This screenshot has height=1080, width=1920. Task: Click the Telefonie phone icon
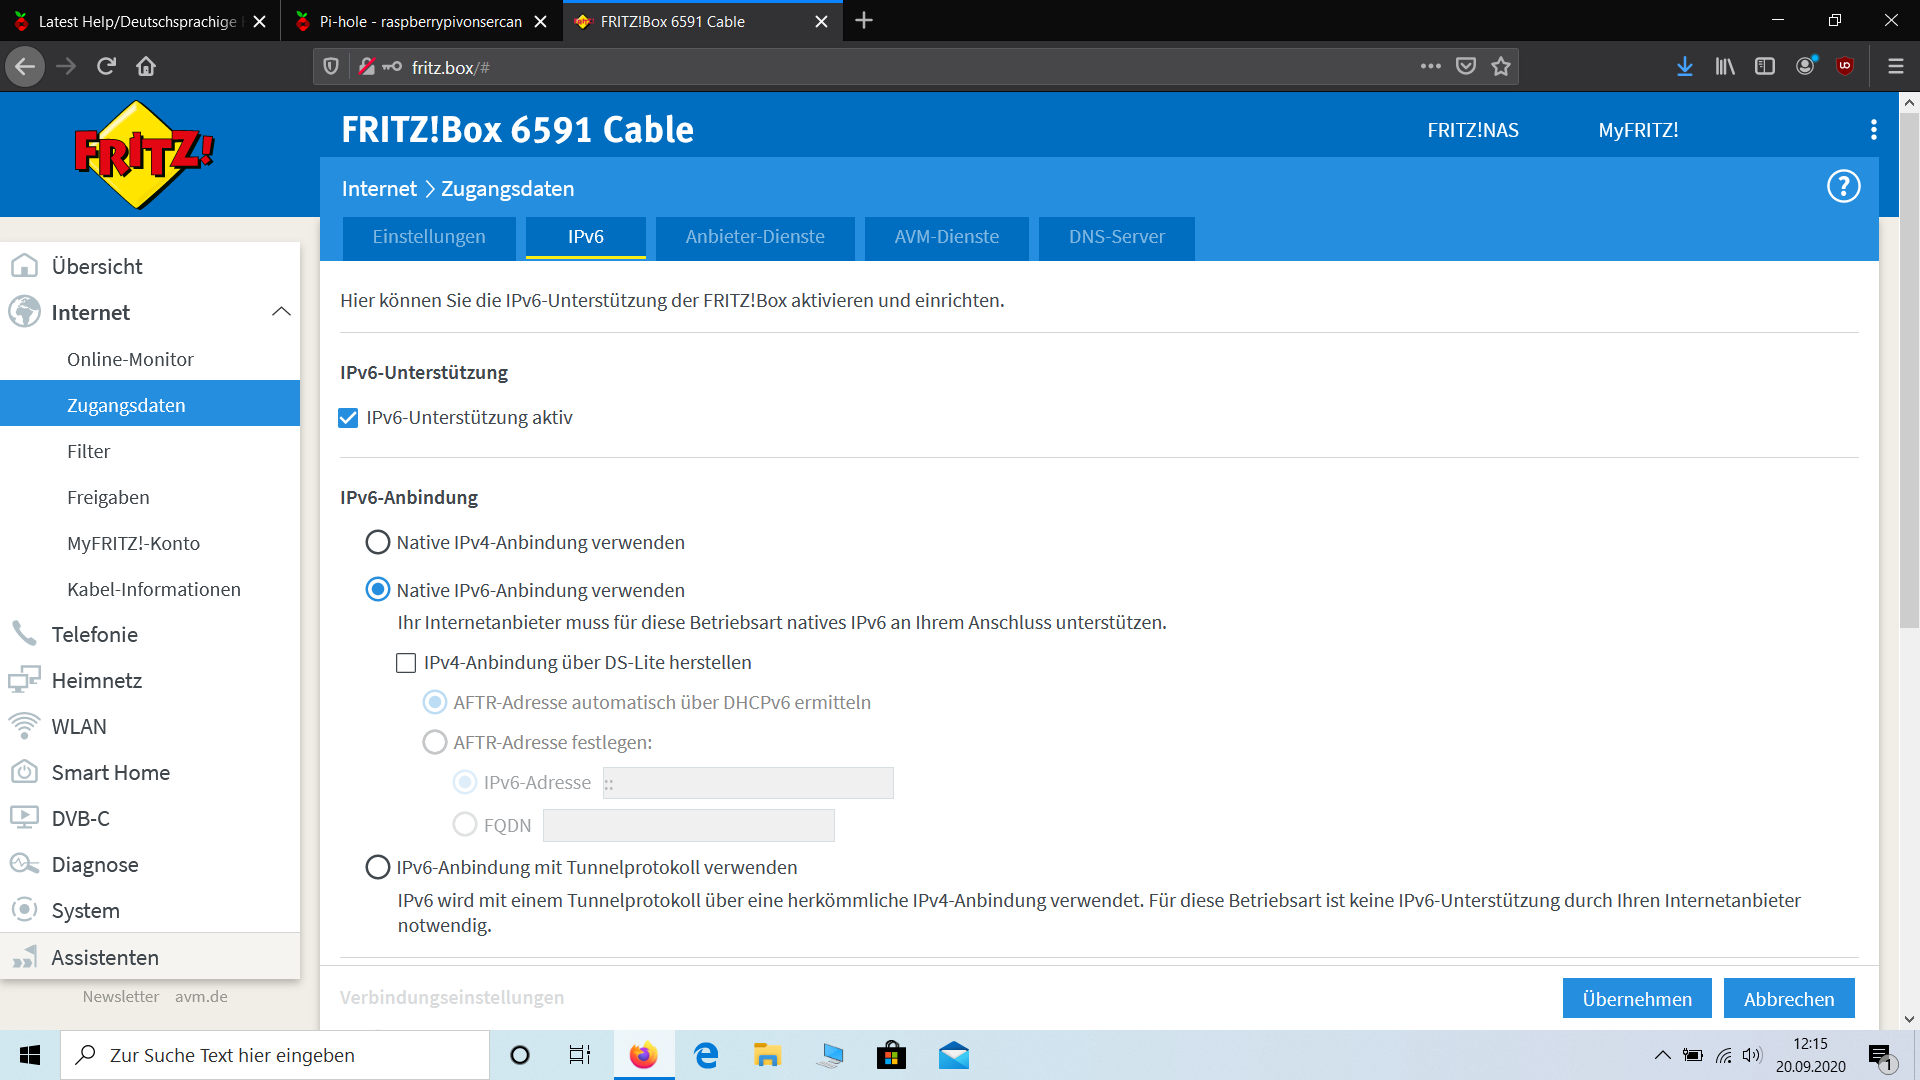point(24,634)
